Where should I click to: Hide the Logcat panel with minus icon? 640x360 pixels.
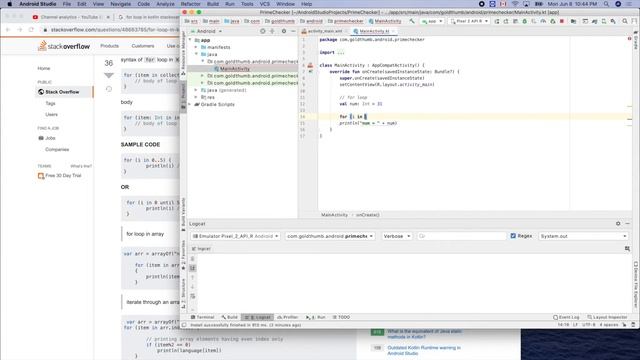(627, 224)
